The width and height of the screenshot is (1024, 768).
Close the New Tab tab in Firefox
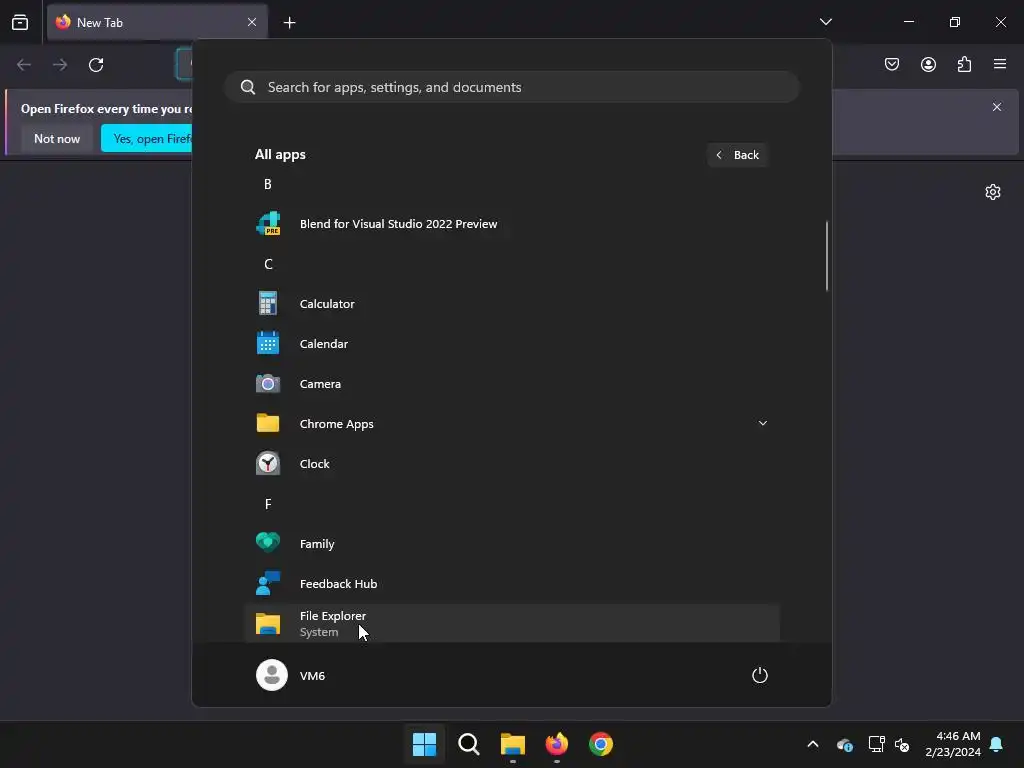[x=252, y=22]
